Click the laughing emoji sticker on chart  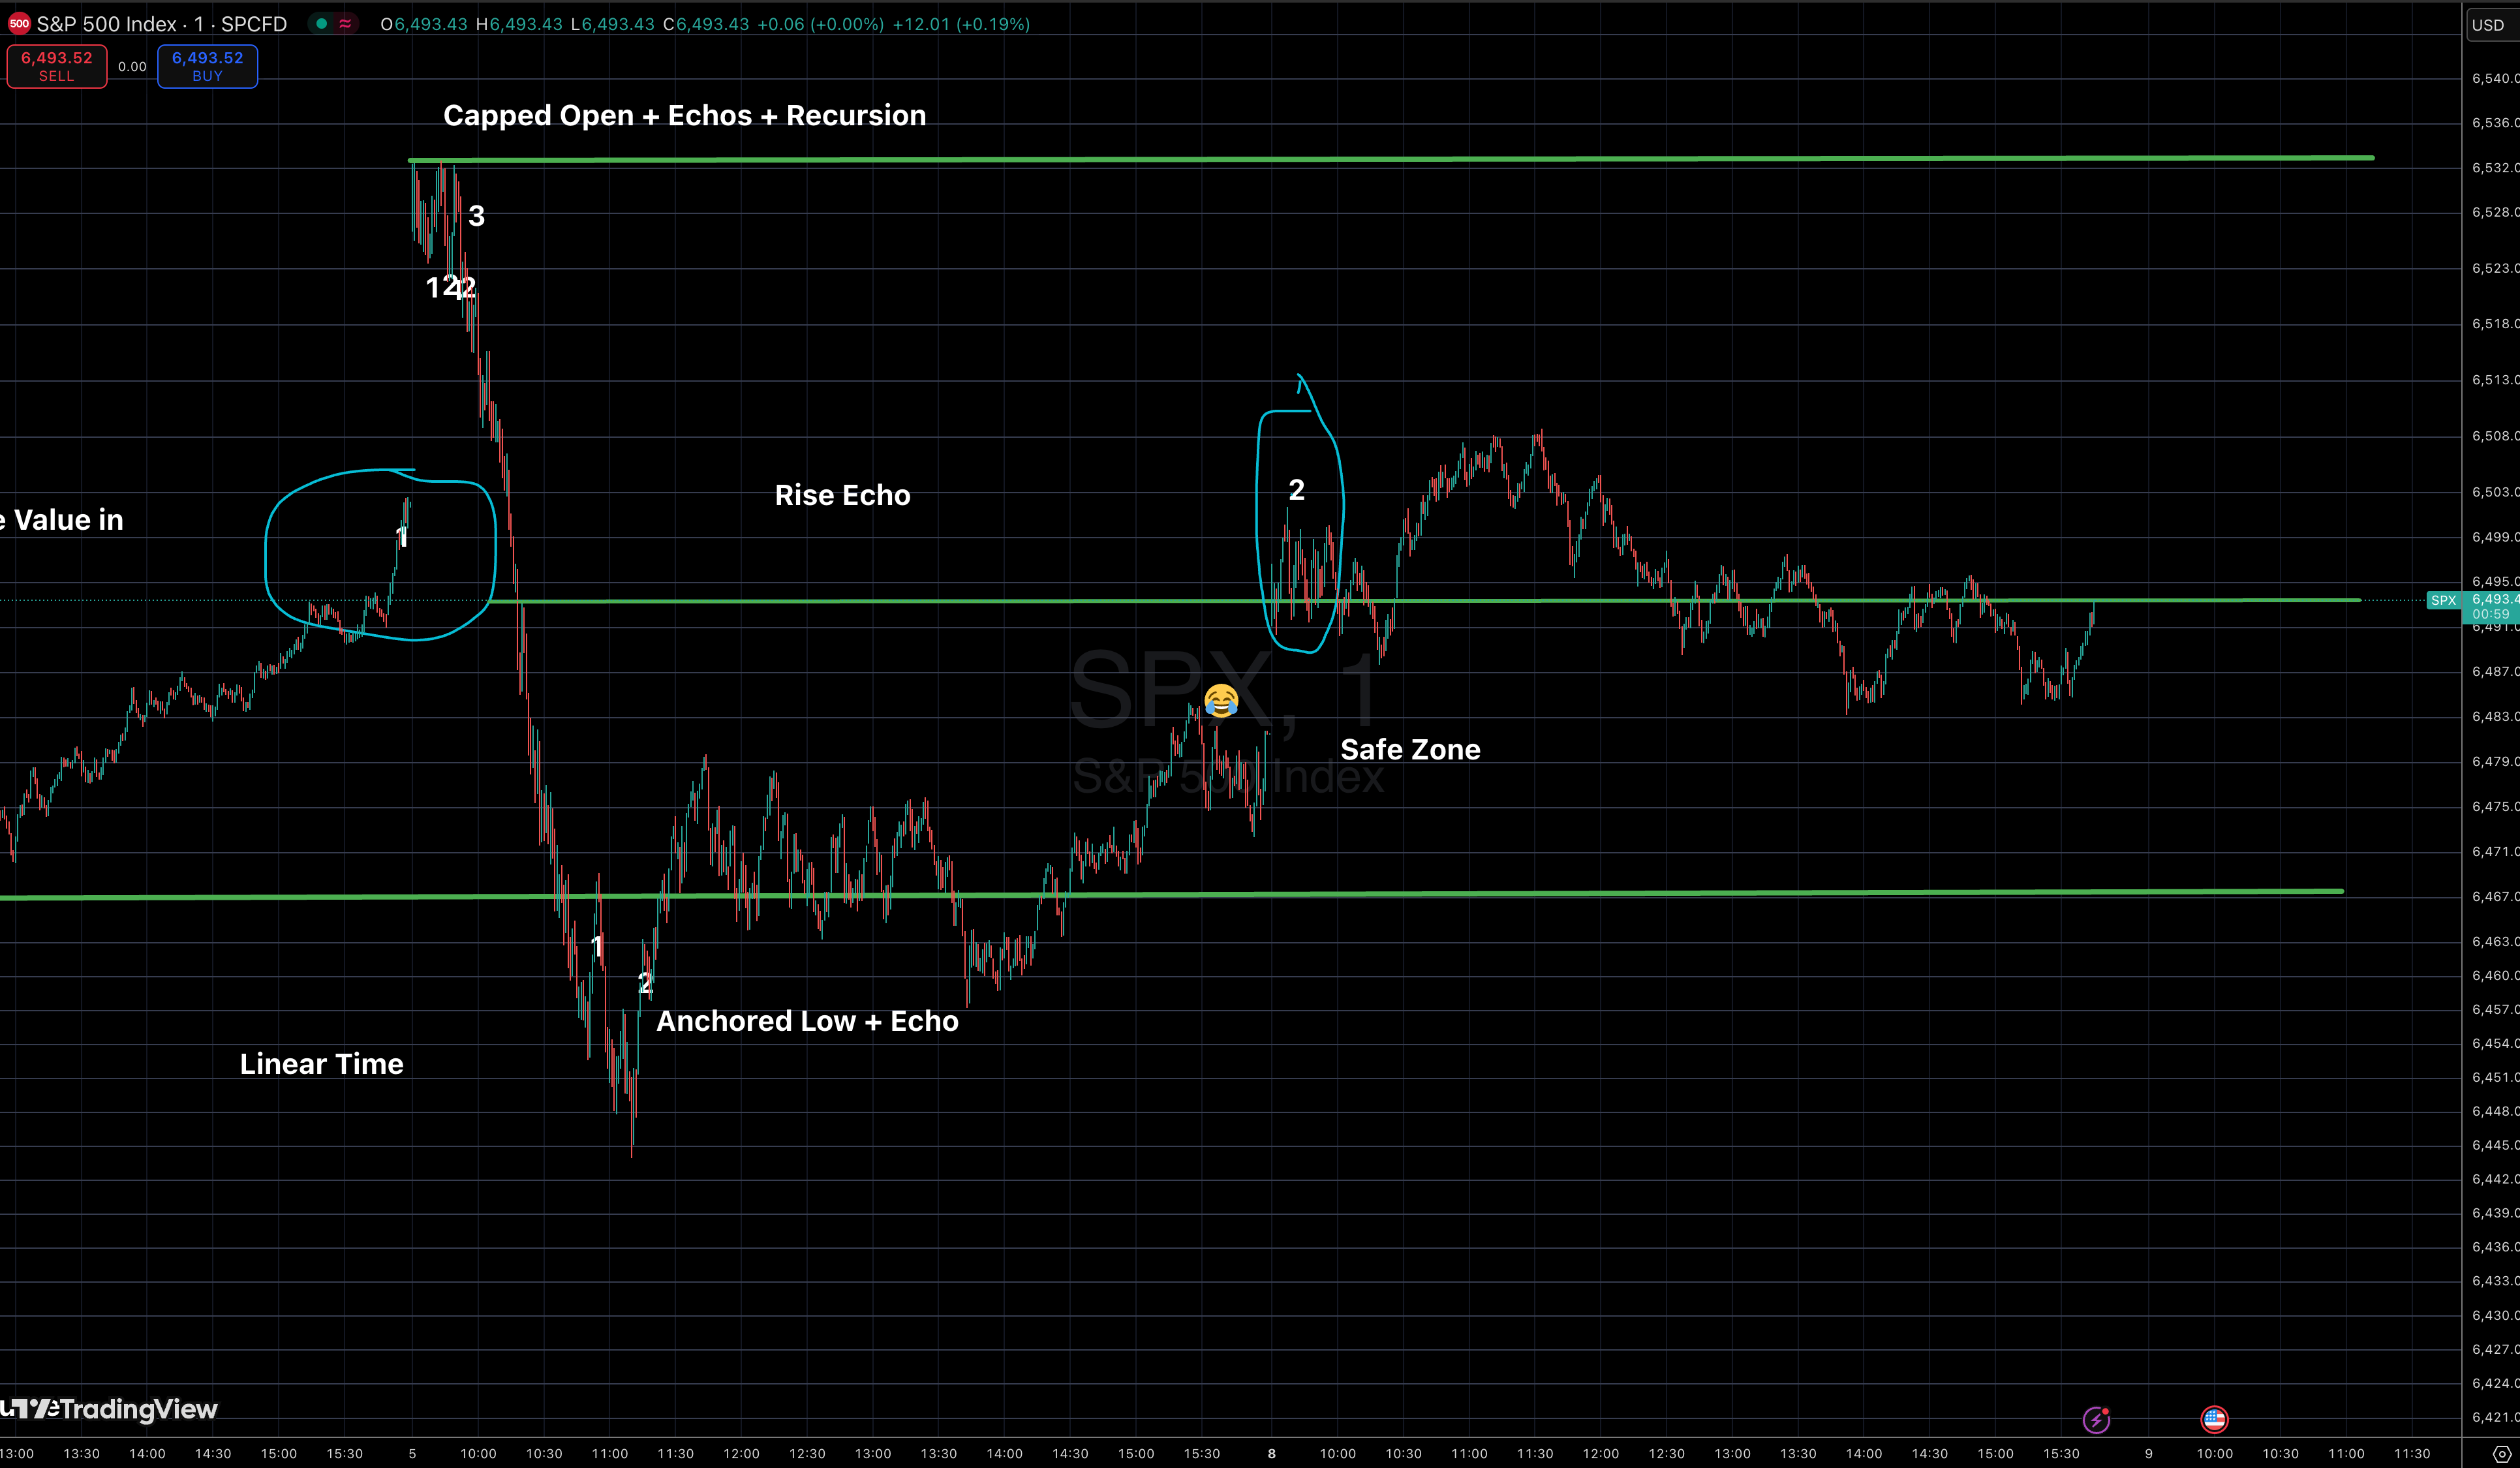click(1221, 700)
